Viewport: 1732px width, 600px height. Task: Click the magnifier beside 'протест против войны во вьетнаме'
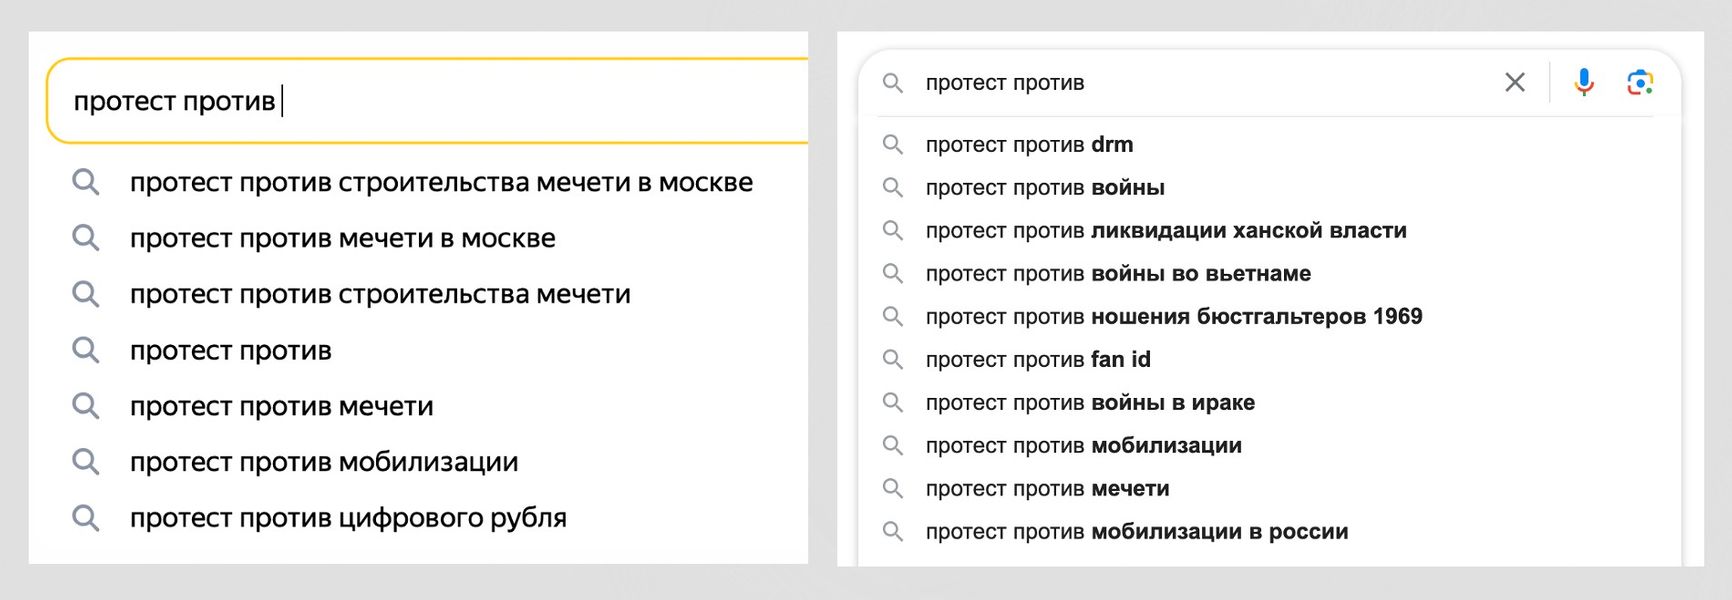point(893,273)
